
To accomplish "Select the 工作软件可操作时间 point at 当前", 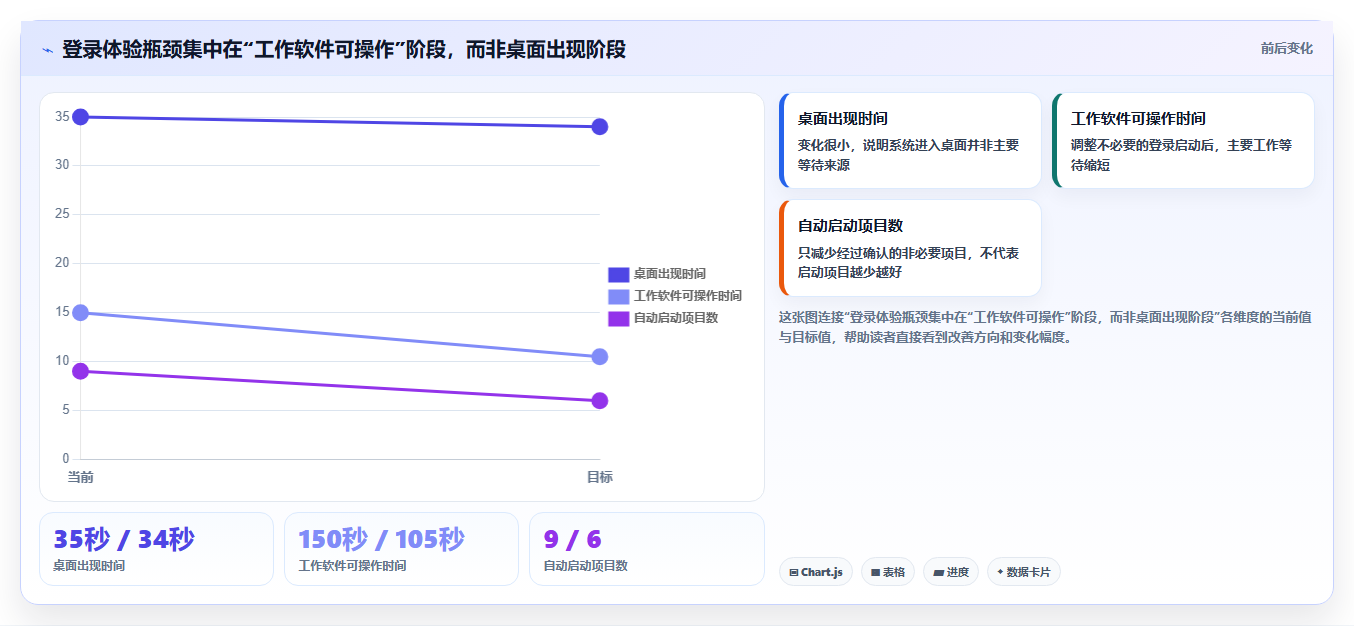I will 81,313.
